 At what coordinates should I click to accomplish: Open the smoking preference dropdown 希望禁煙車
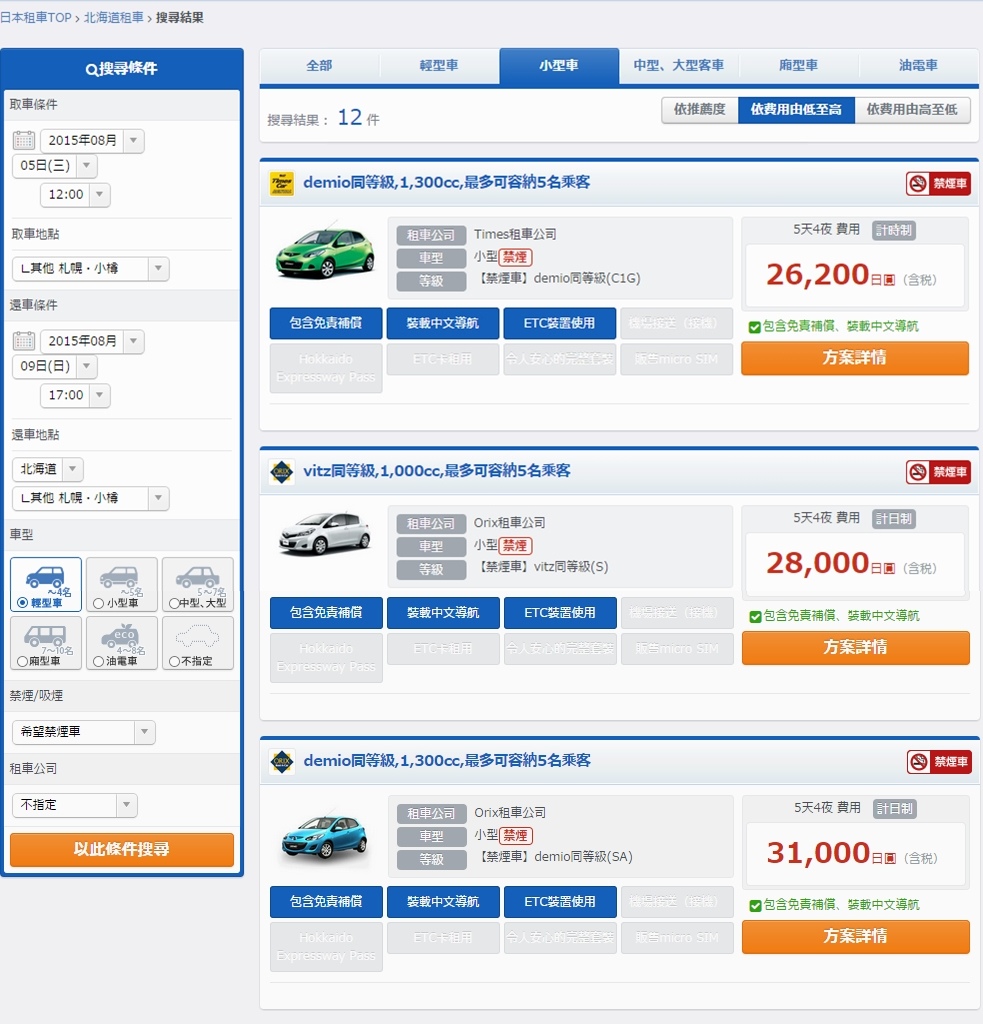84,732
